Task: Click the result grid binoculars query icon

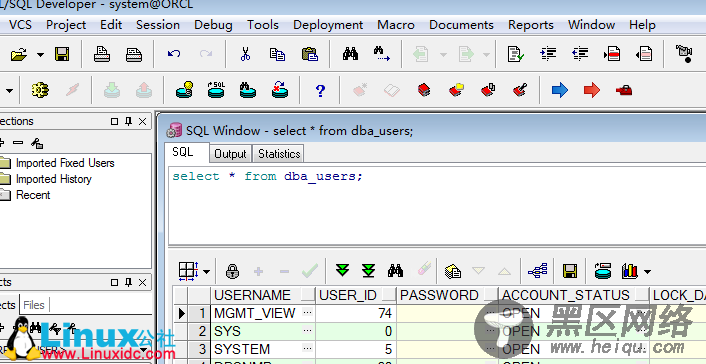Action: [x=395, y=271]
